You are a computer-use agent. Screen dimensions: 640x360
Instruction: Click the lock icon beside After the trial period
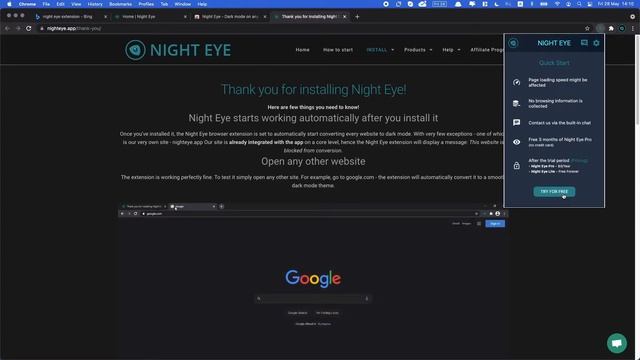[x=516, y=166]
